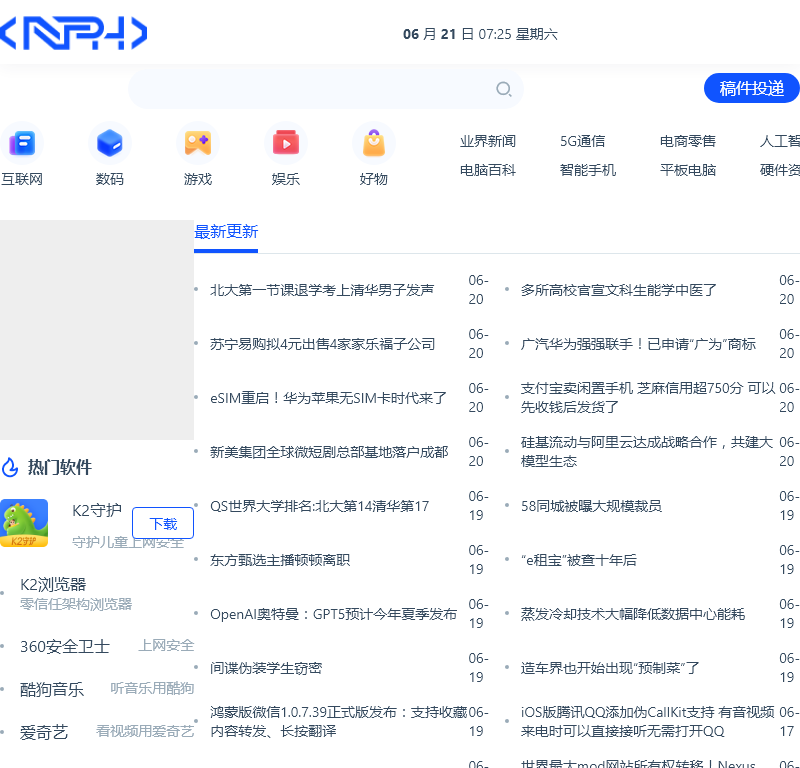
Task: Open the K2守护 software title
Action: point(97,510)
